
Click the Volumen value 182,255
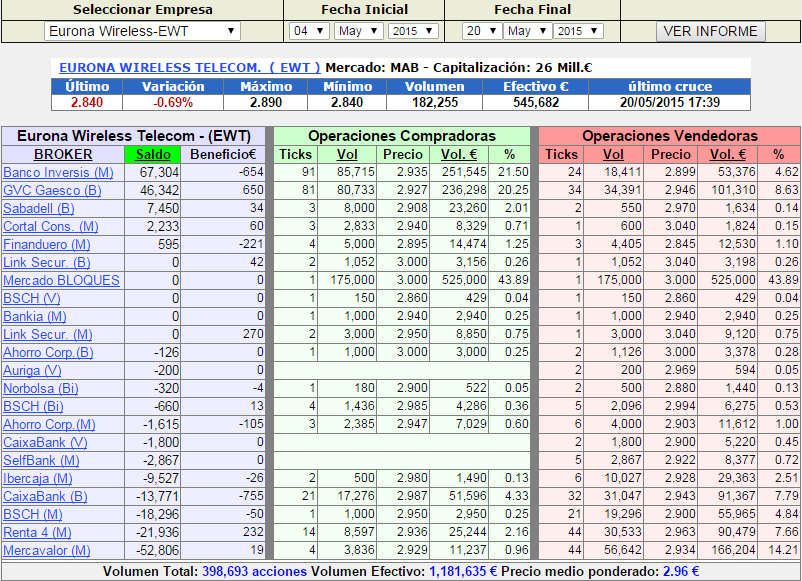435,102
